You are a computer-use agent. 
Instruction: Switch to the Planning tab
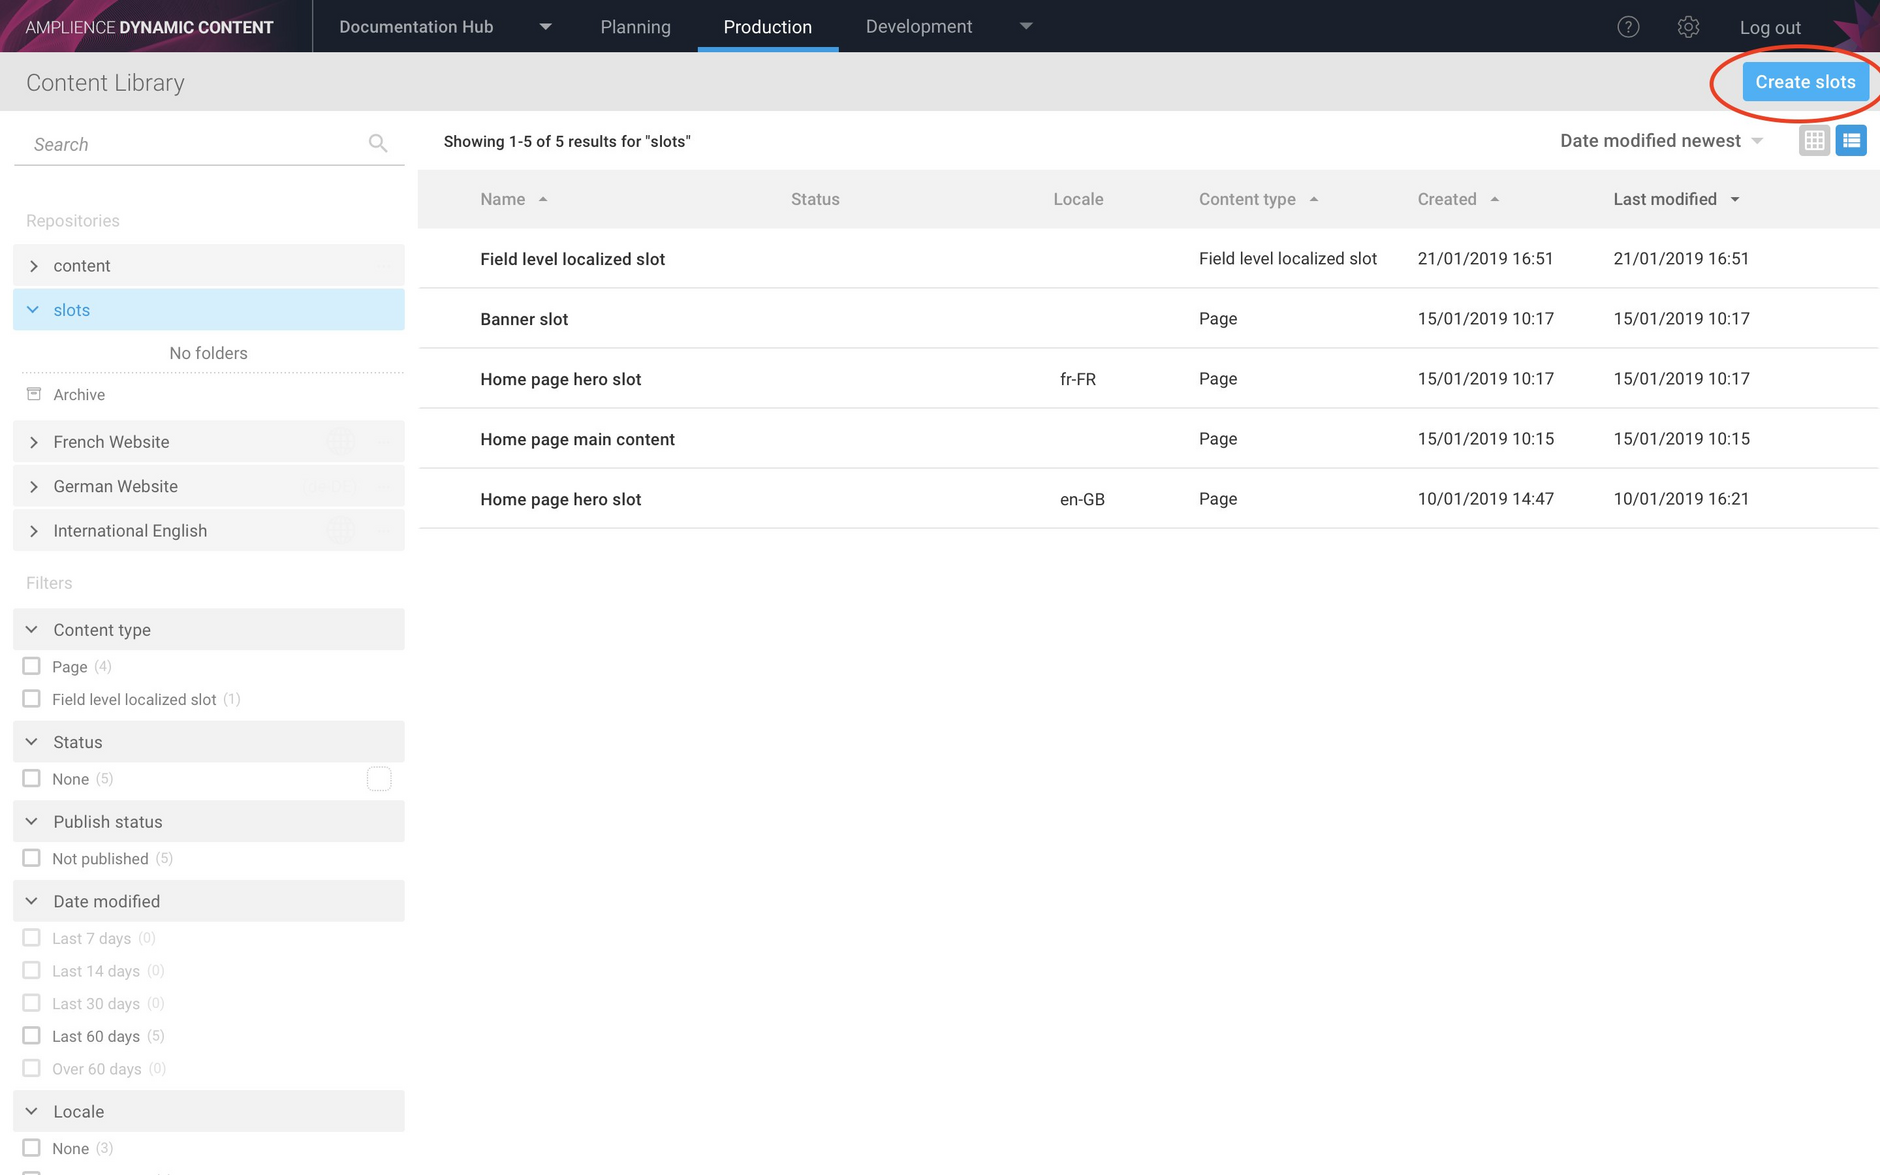[x=635, y=26]
